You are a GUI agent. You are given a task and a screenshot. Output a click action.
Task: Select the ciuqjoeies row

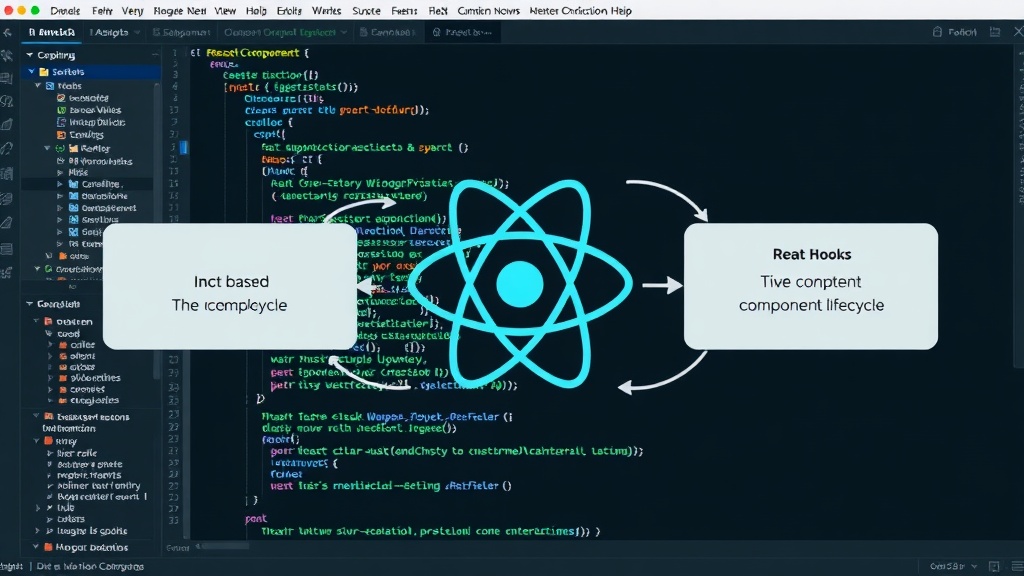[x=88, y=400]
